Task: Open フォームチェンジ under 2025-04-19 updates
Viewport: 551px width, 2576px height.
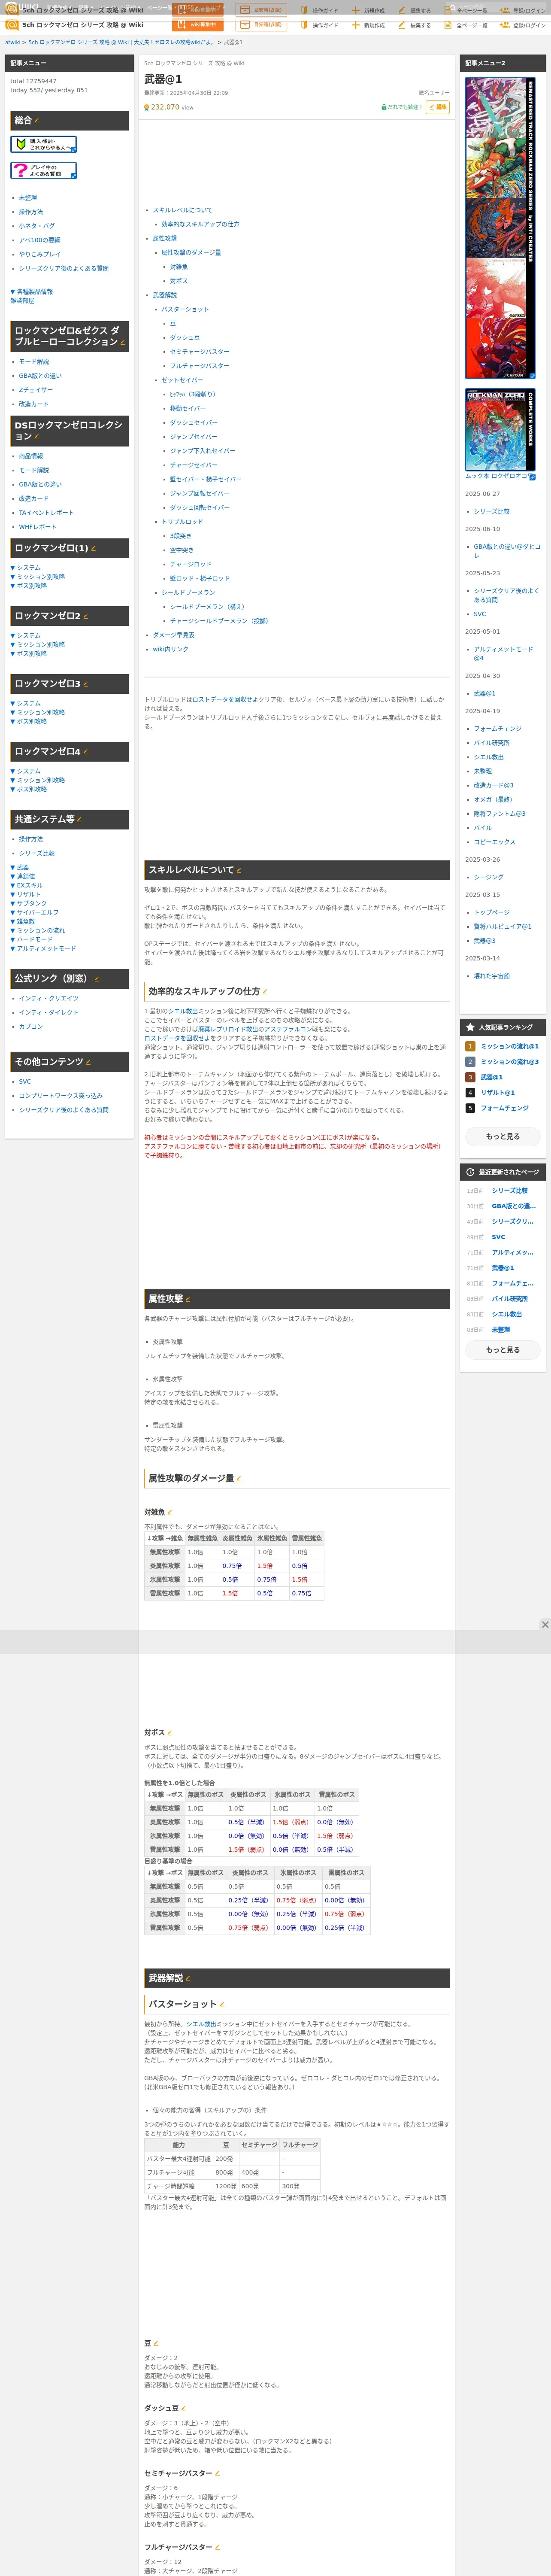Action: click(x=497, y=729)
